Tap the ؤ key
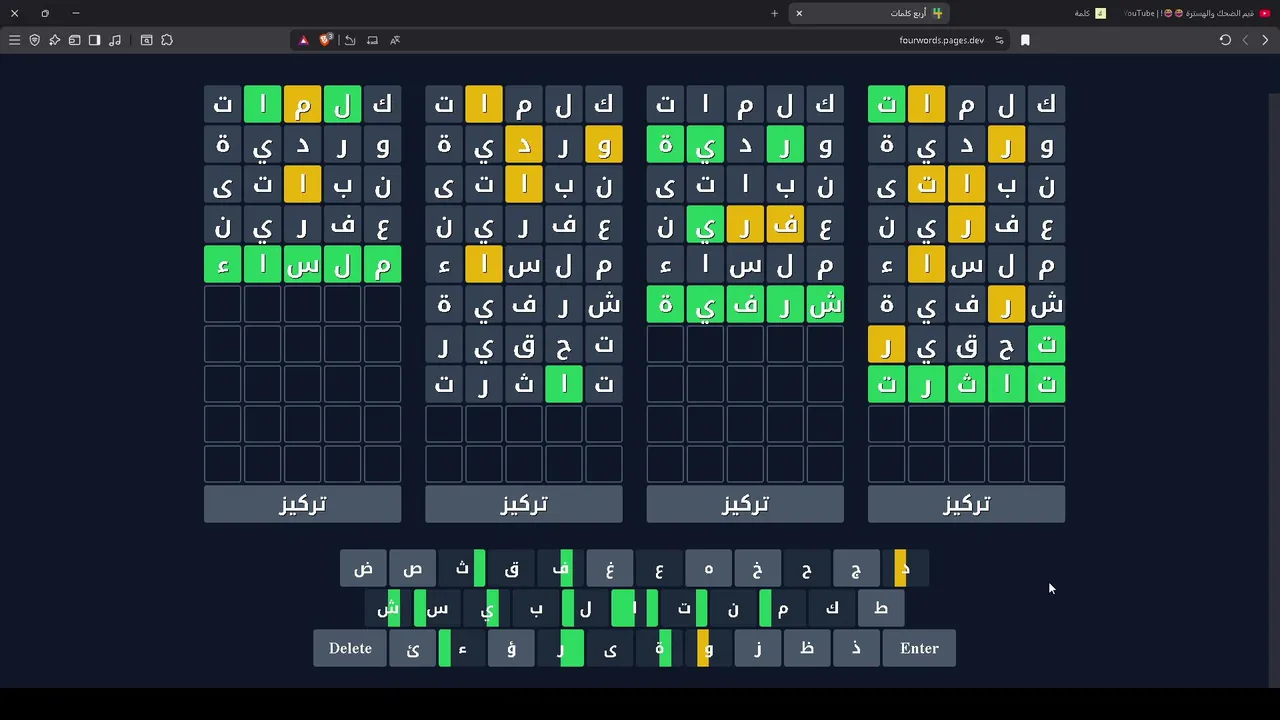This screenshot has height=720, width=1280. click(x=511, y=648)
